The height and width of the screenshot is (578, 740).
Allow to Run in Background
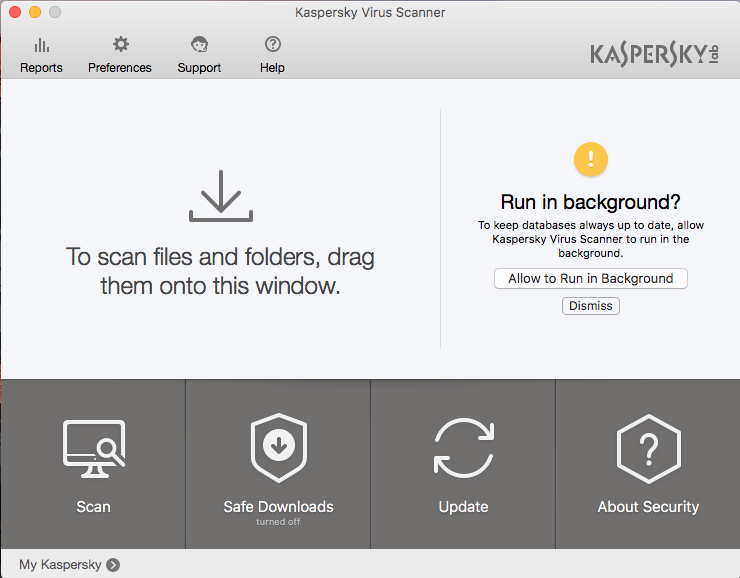tap(590, 278)
